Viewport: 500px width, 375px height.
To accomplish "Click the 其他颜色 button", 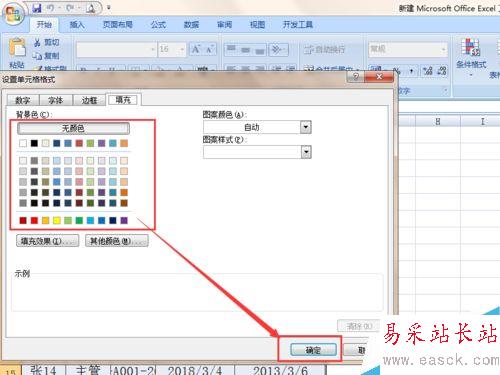I will (117, 241).
